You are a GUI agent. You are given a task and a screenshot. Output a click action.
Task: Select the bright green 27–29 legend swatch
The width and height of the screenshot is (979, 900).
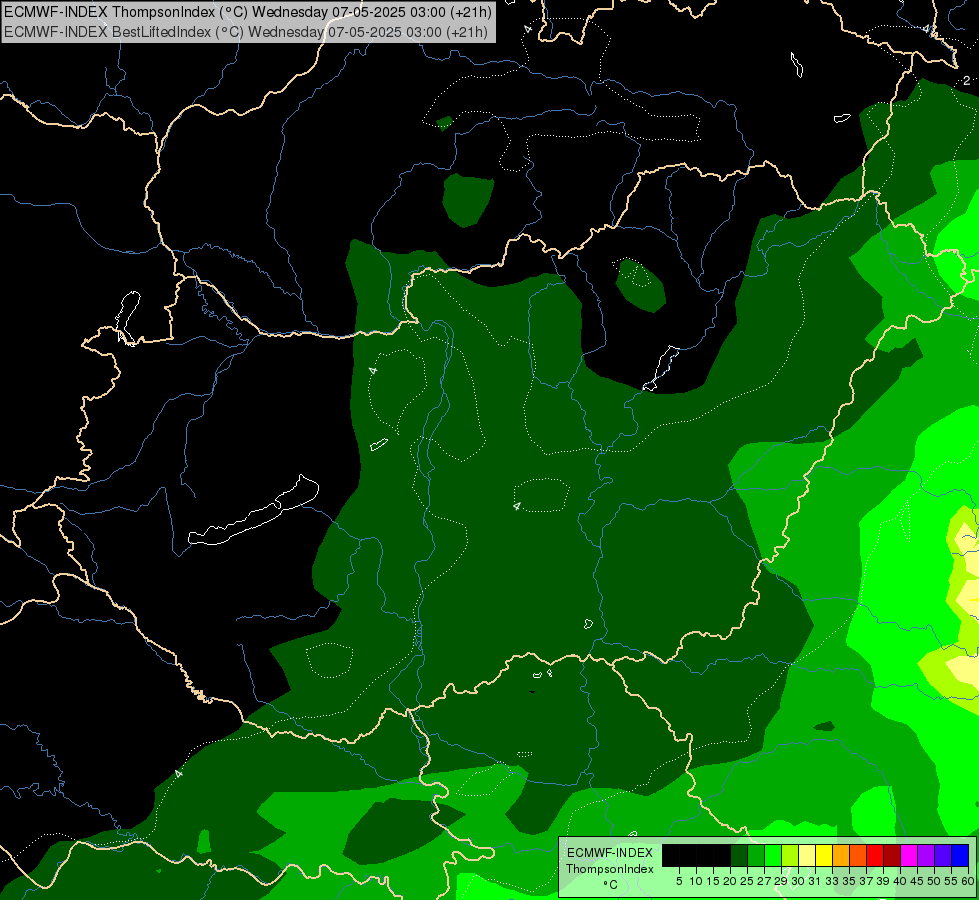click(773, 856)
